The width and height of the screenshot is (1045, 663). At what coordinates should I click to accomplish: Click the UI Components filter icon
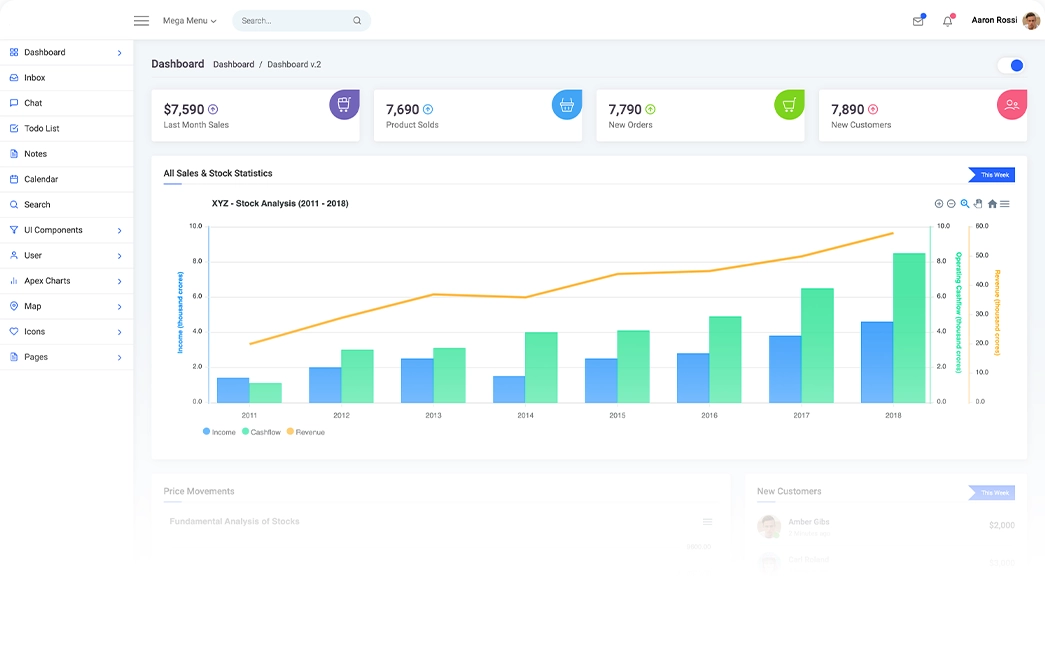click(x=14, y=230)
